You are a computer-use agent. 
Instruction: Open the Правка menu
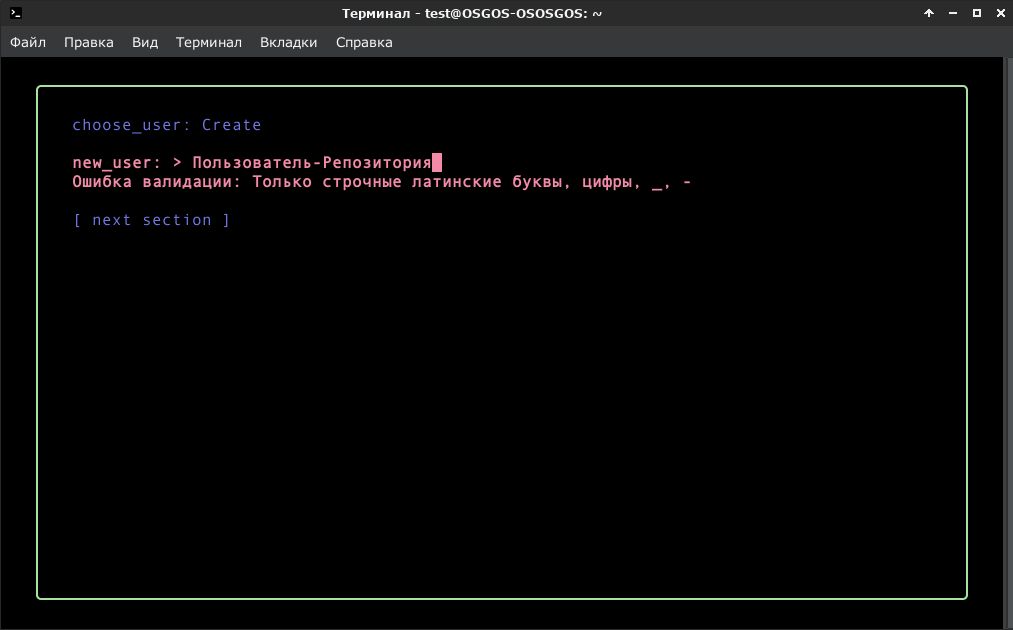tap(89, 42)
